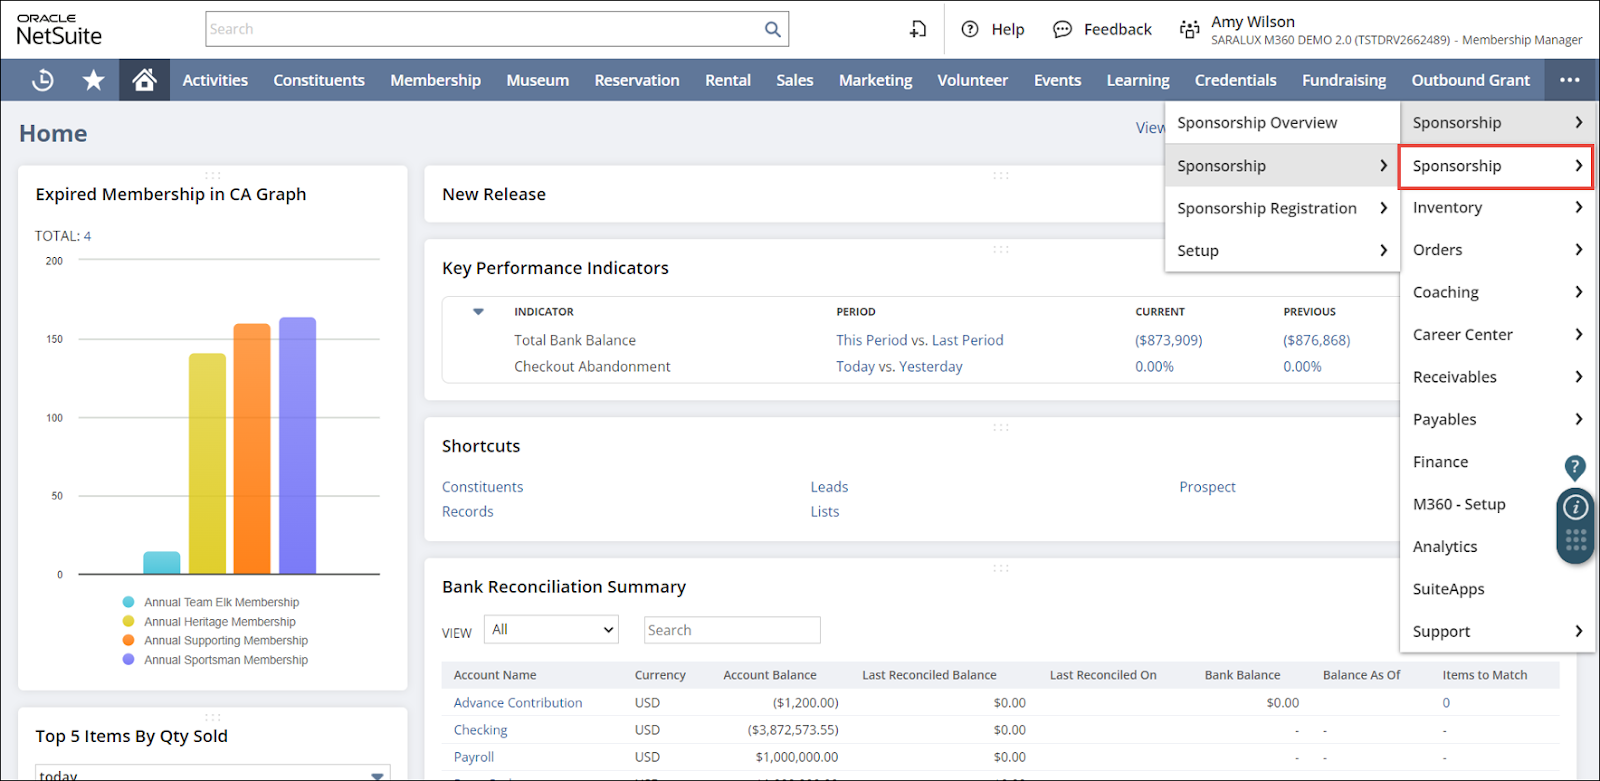The image size is (1600, 781).
Task: Open the View dropdown set to All
Action: (551, 630)
